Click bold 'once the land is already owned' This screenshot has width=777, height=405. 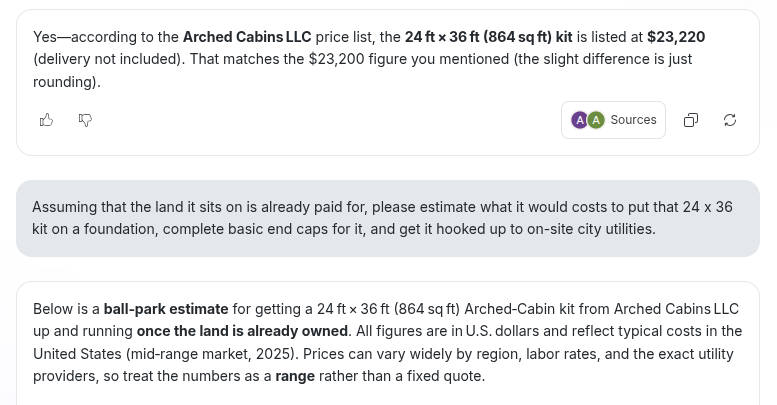[242, 331]
